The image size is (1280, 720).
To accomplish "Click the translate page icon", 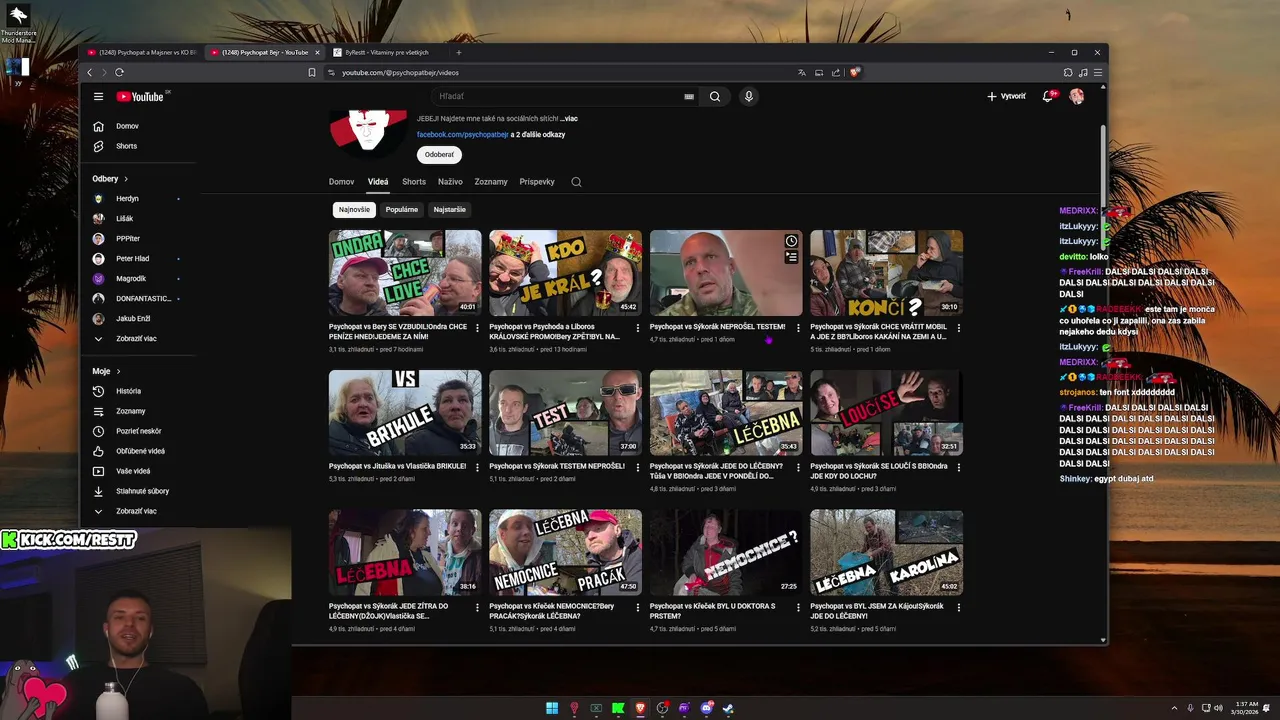I will click(x=802, y=72).
